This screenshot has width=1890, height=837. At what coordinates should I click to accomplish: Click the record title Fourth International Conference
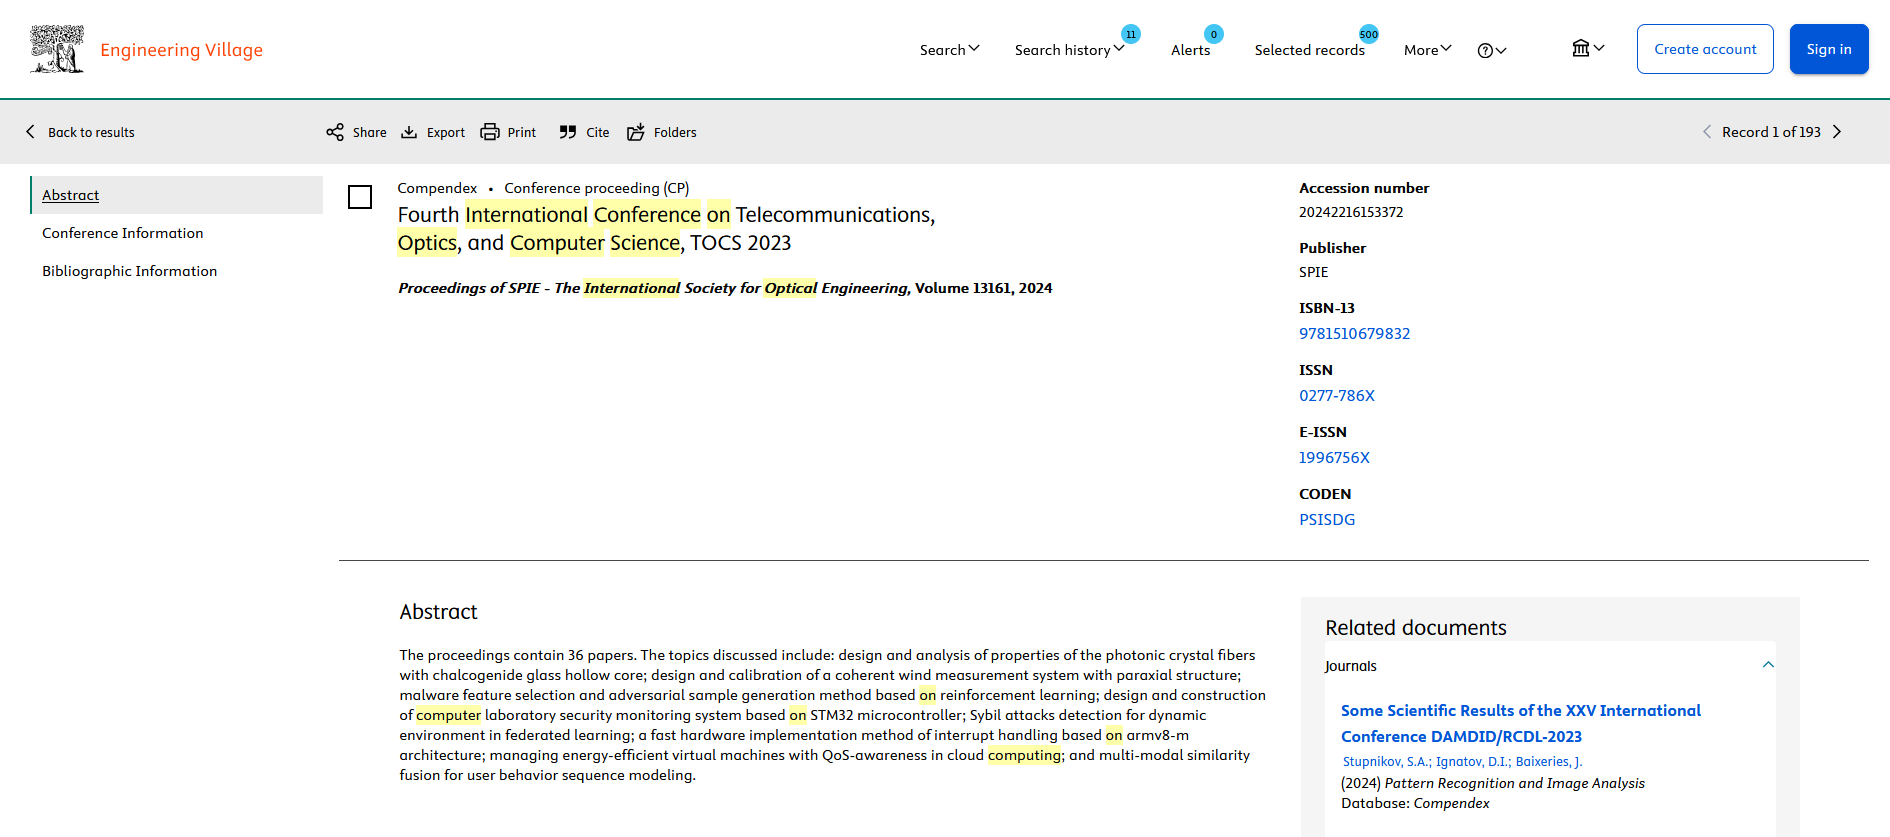coord(666,229)
